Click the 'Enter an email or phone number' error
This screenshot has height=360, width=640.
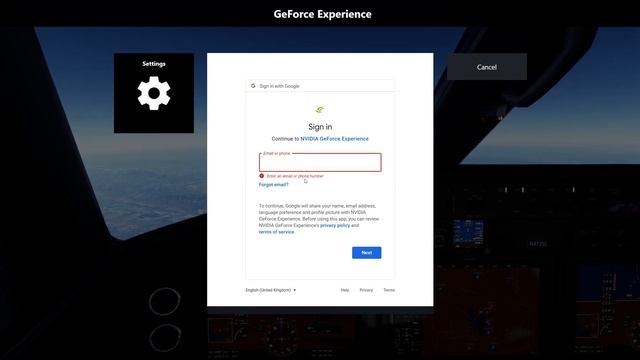[295, 176]
